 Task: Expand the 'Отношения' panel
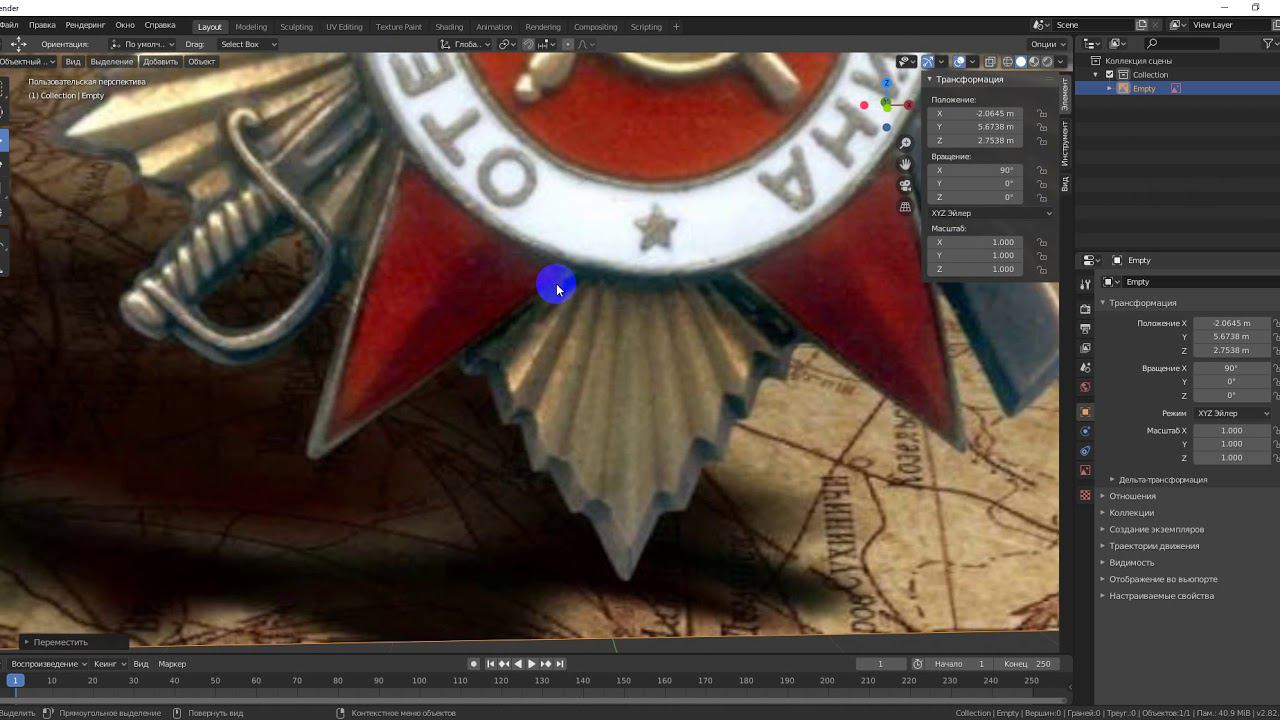pos(1132,496)
